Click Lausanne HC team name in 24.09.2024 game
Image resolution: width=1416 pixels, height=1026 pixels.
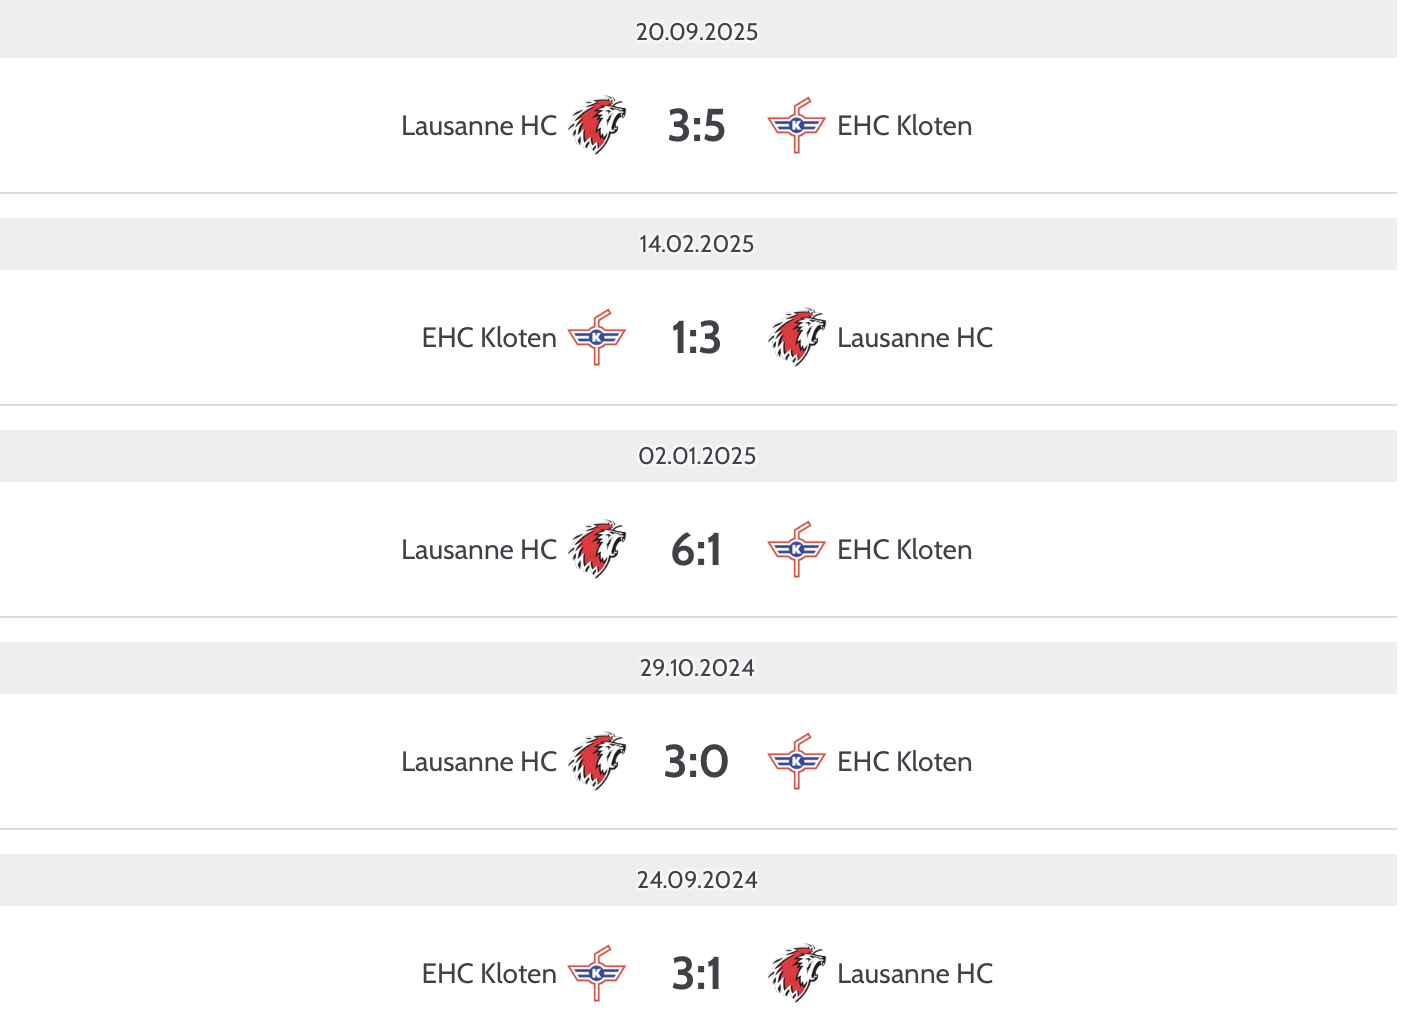(x=915, y=974)
